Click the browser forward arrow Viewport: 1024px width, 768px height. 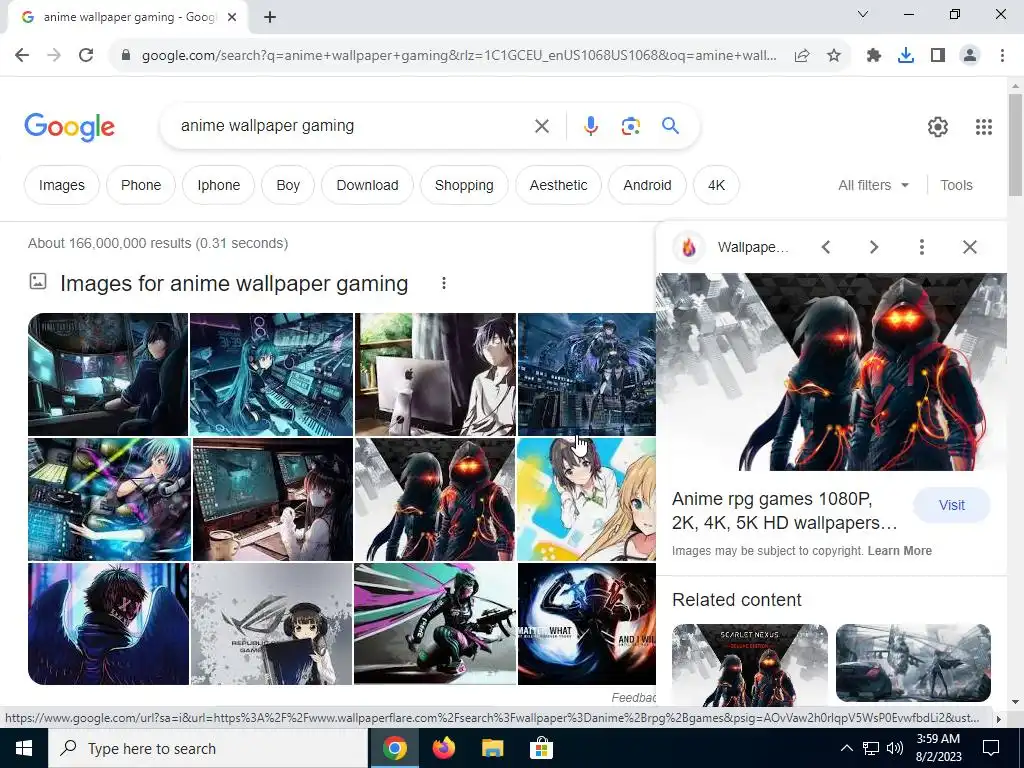pyautogui.click(x=54, y=56)
